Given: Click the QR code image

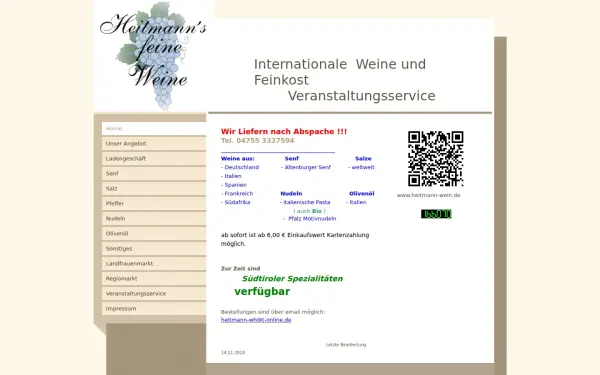Looking at the screenshot, I should pyautogui.click(x=435, y=158).
